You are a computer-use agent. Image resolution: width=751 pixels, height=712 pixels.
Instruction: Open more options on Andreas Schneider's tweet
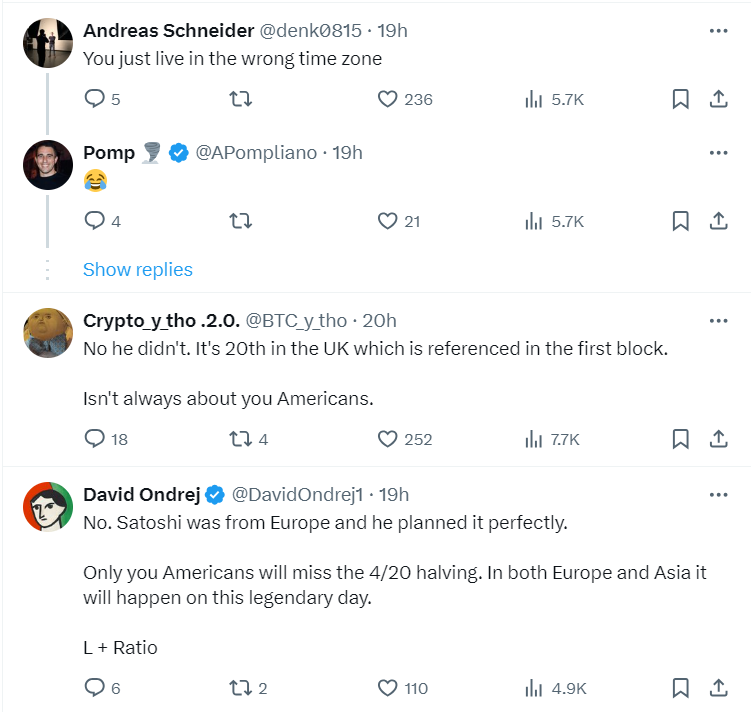point(718,31)
